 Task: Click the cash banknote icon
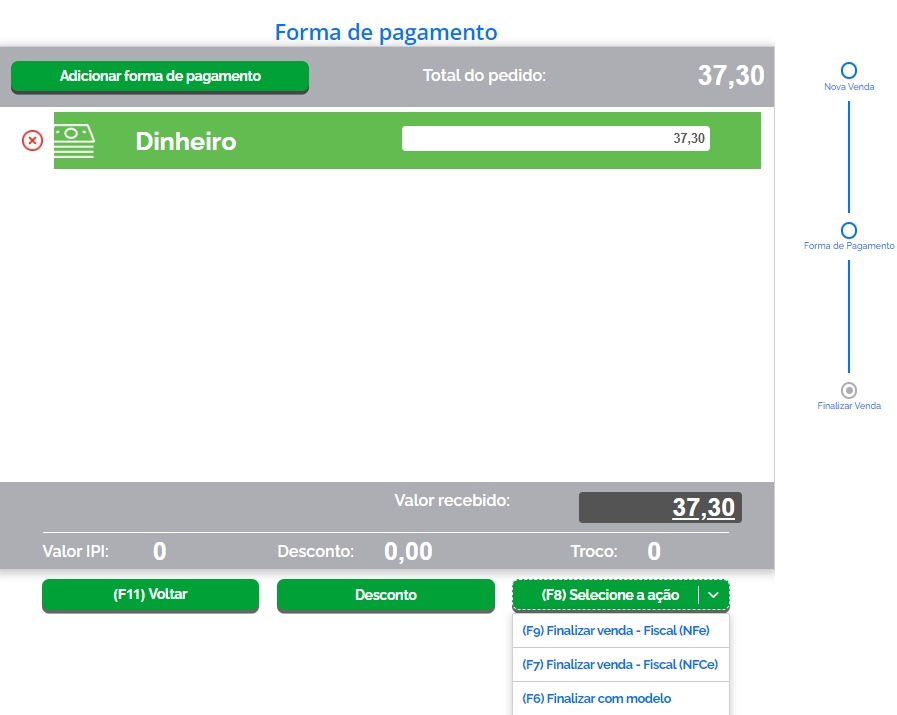click(74, 141)
